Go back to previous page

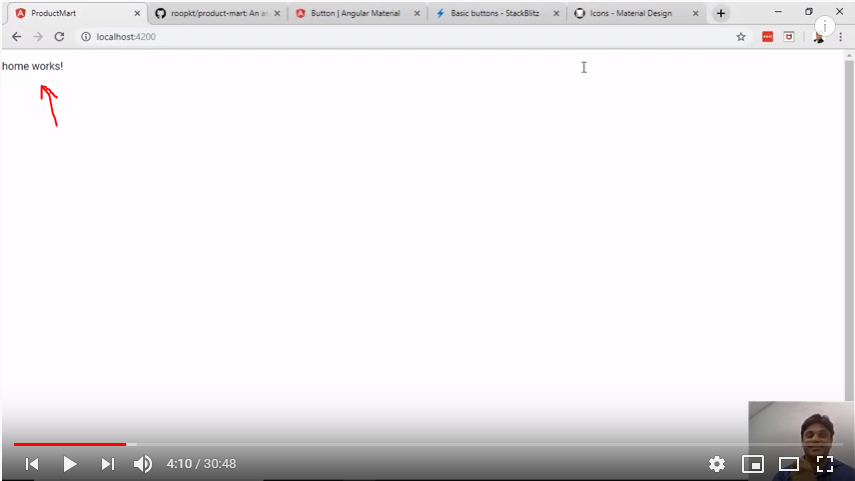click(16, 36)
